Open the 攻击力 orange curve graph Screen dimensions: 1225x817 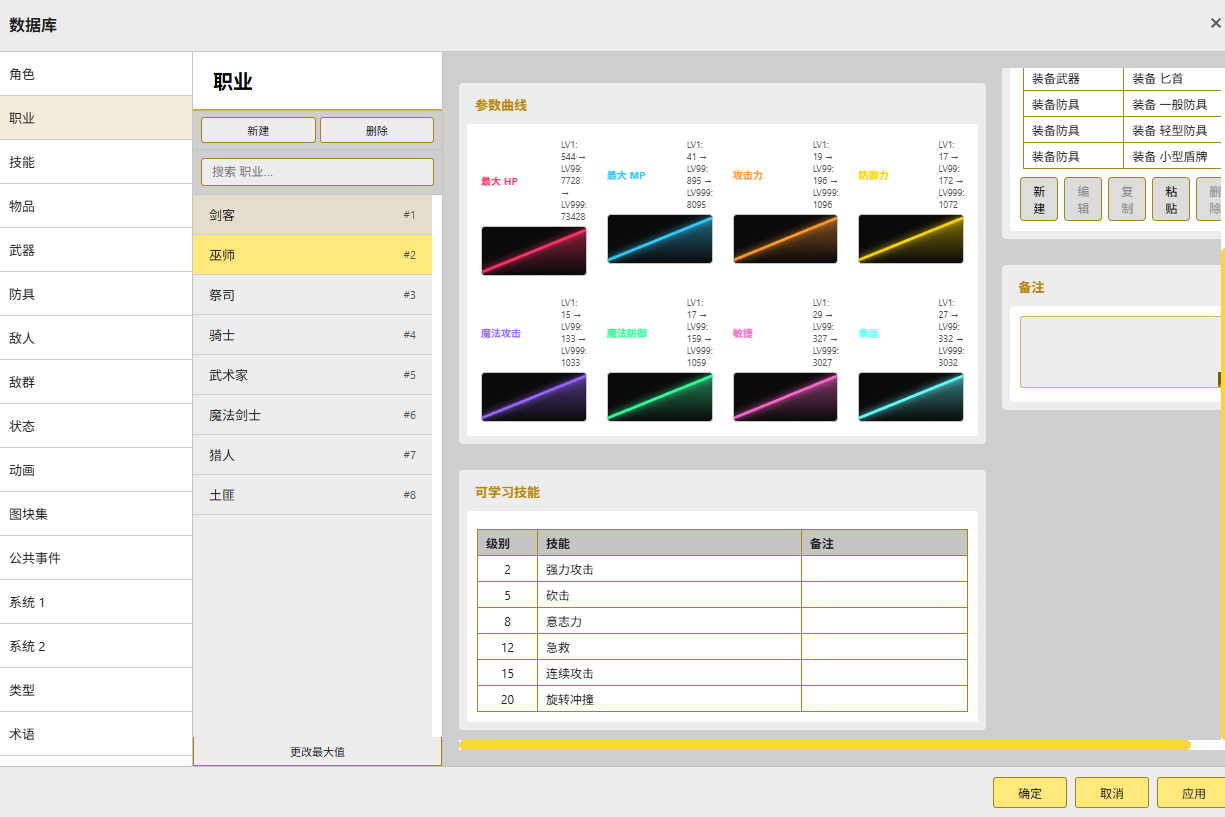(785, 239)
